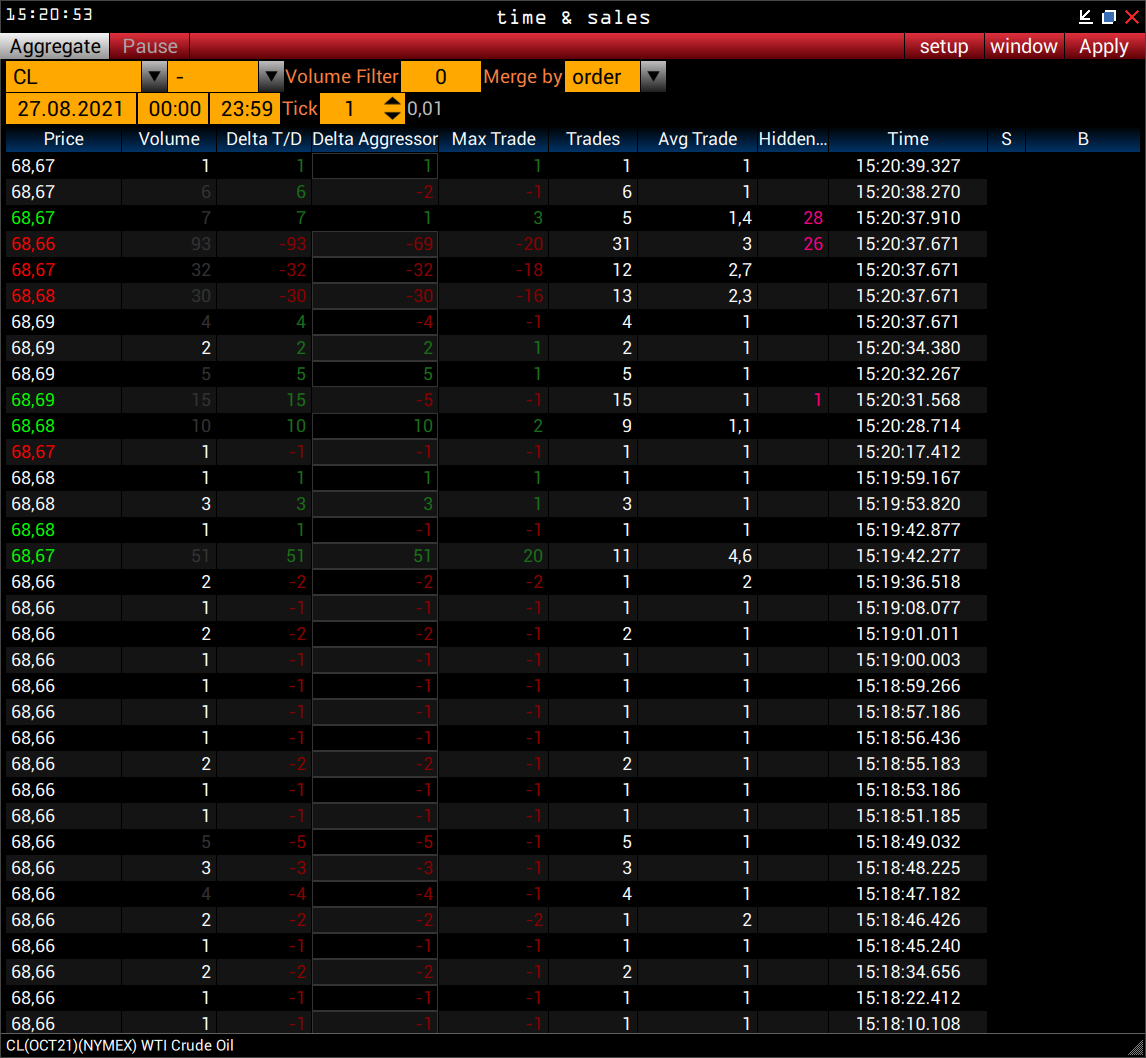The height and width of the screenshot is (1058, 1146).
Task: Edit the Volume Filter value field
Action: point(440,76)
